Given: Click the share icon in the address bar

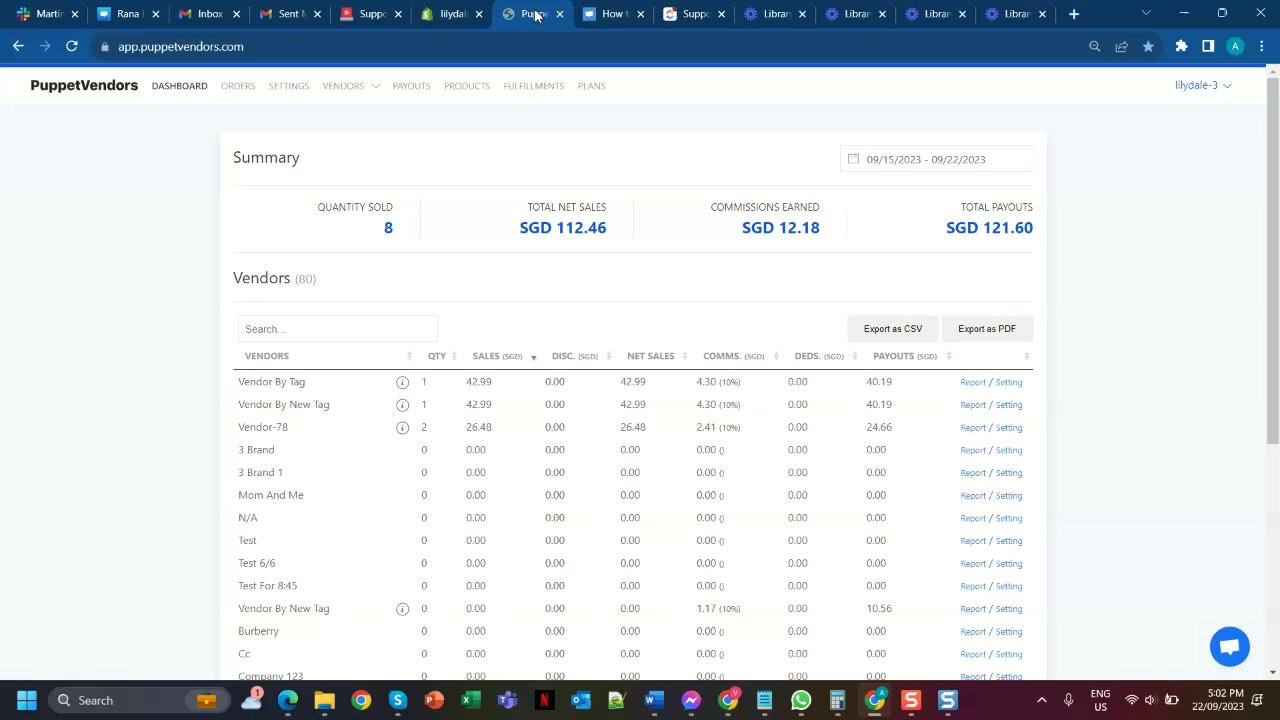Looking at the screenshot, I should tap(1121, 46).
